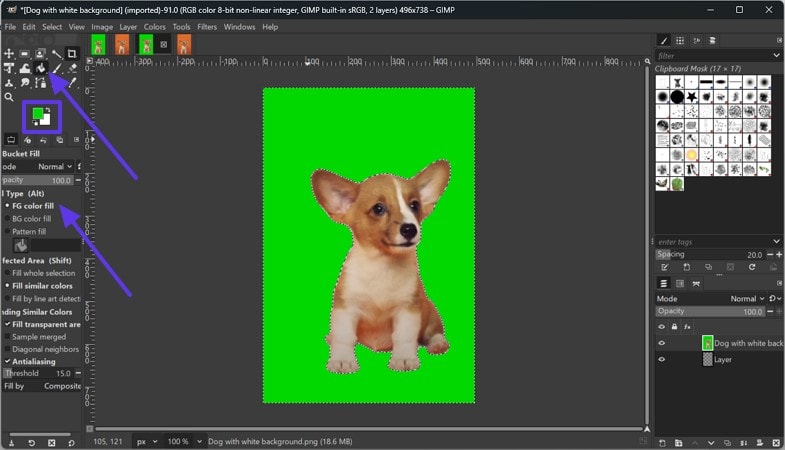Swap foreground and background colors
This screenshot has width=785, height=450.
tap(48, 110)
